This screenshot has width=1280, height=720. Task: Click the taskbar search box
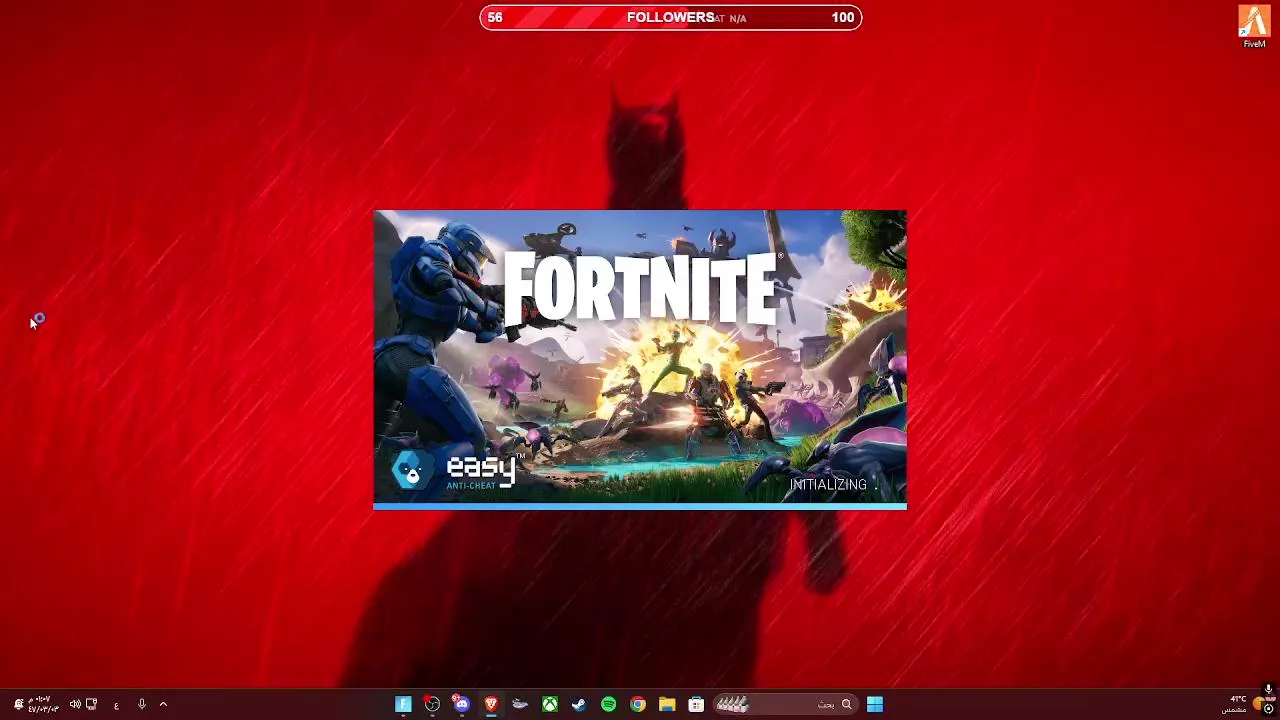[784, 704]
